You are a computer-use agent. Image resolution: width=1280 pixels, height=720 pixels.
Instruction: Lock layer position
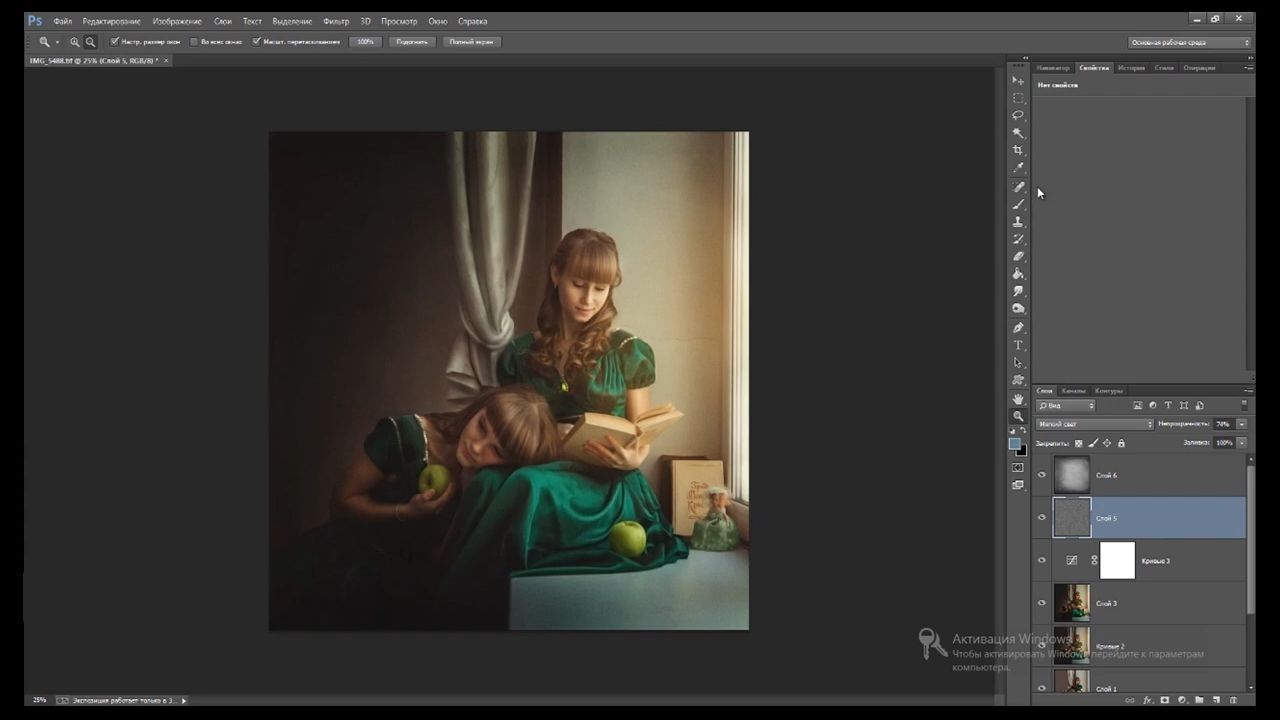[1107, 443]
